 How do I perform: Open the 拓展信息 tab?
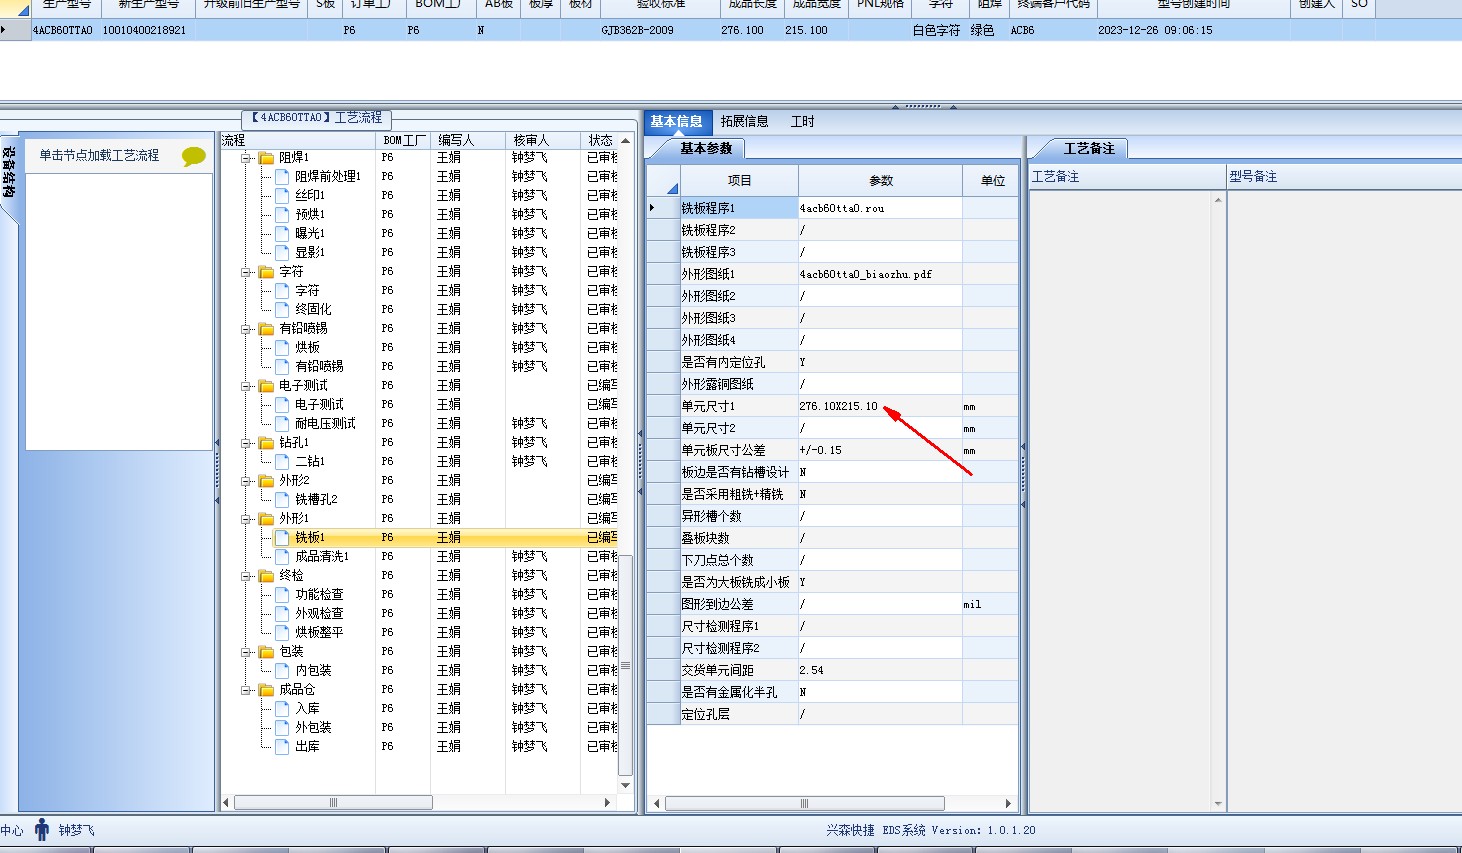pyautogui.click(x=745, y=122)
